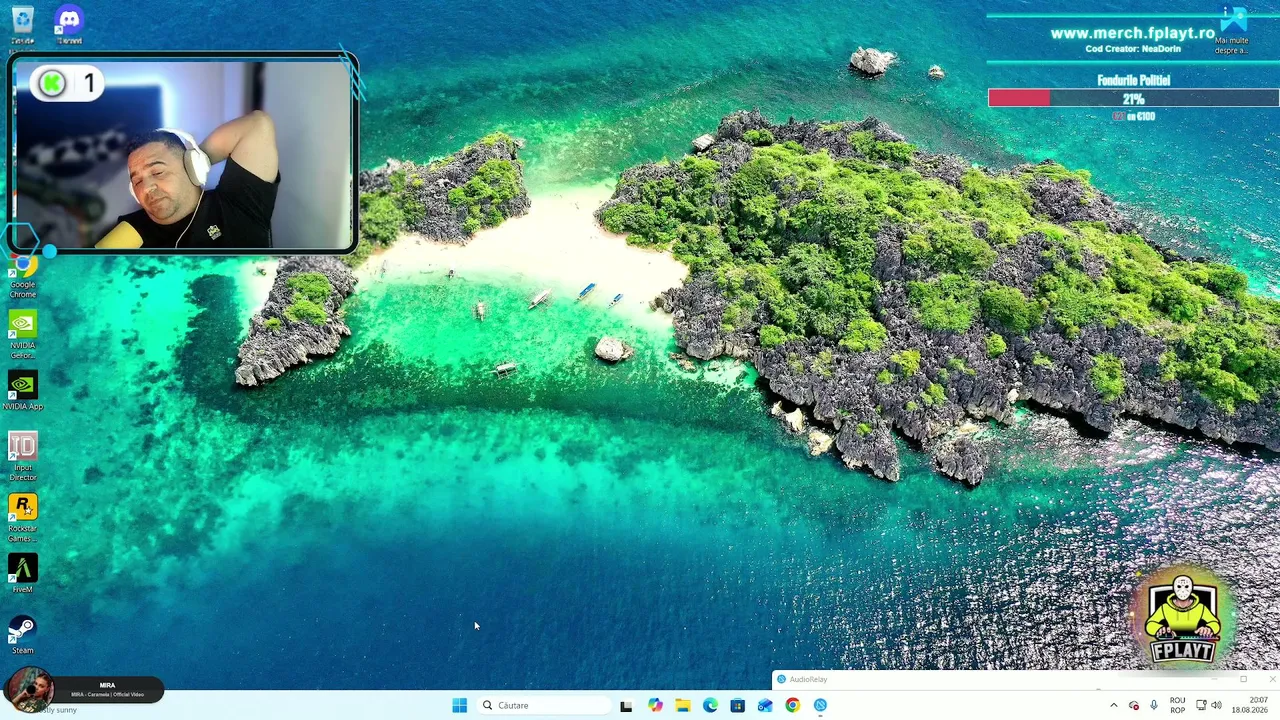Screen dimensions: 1280x720
Task: Launch Copilot from the taskbar
Action: point(655,705)
